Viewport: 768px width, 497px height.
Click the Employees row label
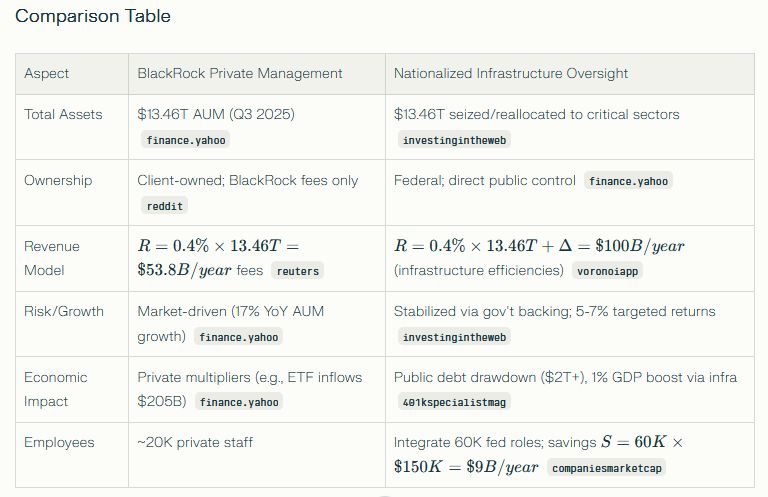click(x=59, y=442)
